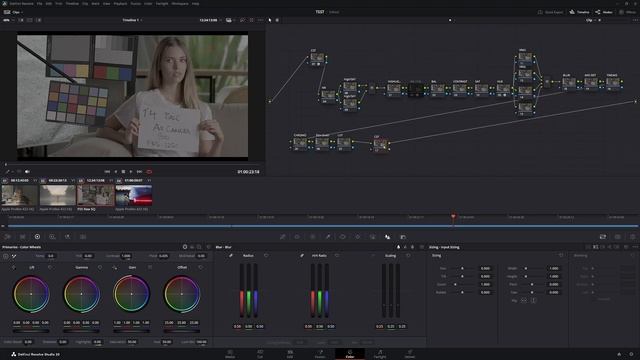Switch to the Edit page tab

(290, 354)
